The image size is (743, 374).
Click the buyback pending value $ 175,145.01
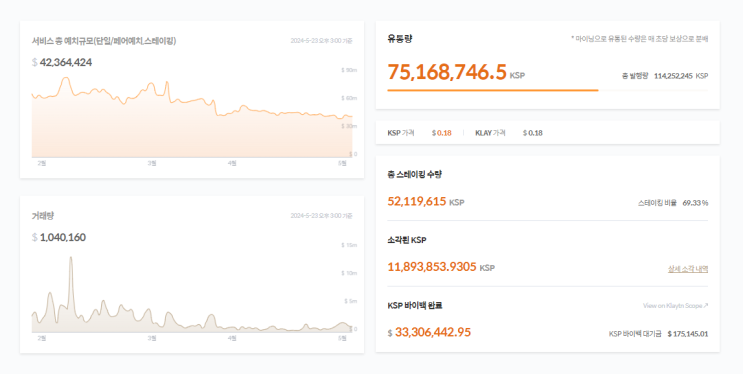pos(688,334)
